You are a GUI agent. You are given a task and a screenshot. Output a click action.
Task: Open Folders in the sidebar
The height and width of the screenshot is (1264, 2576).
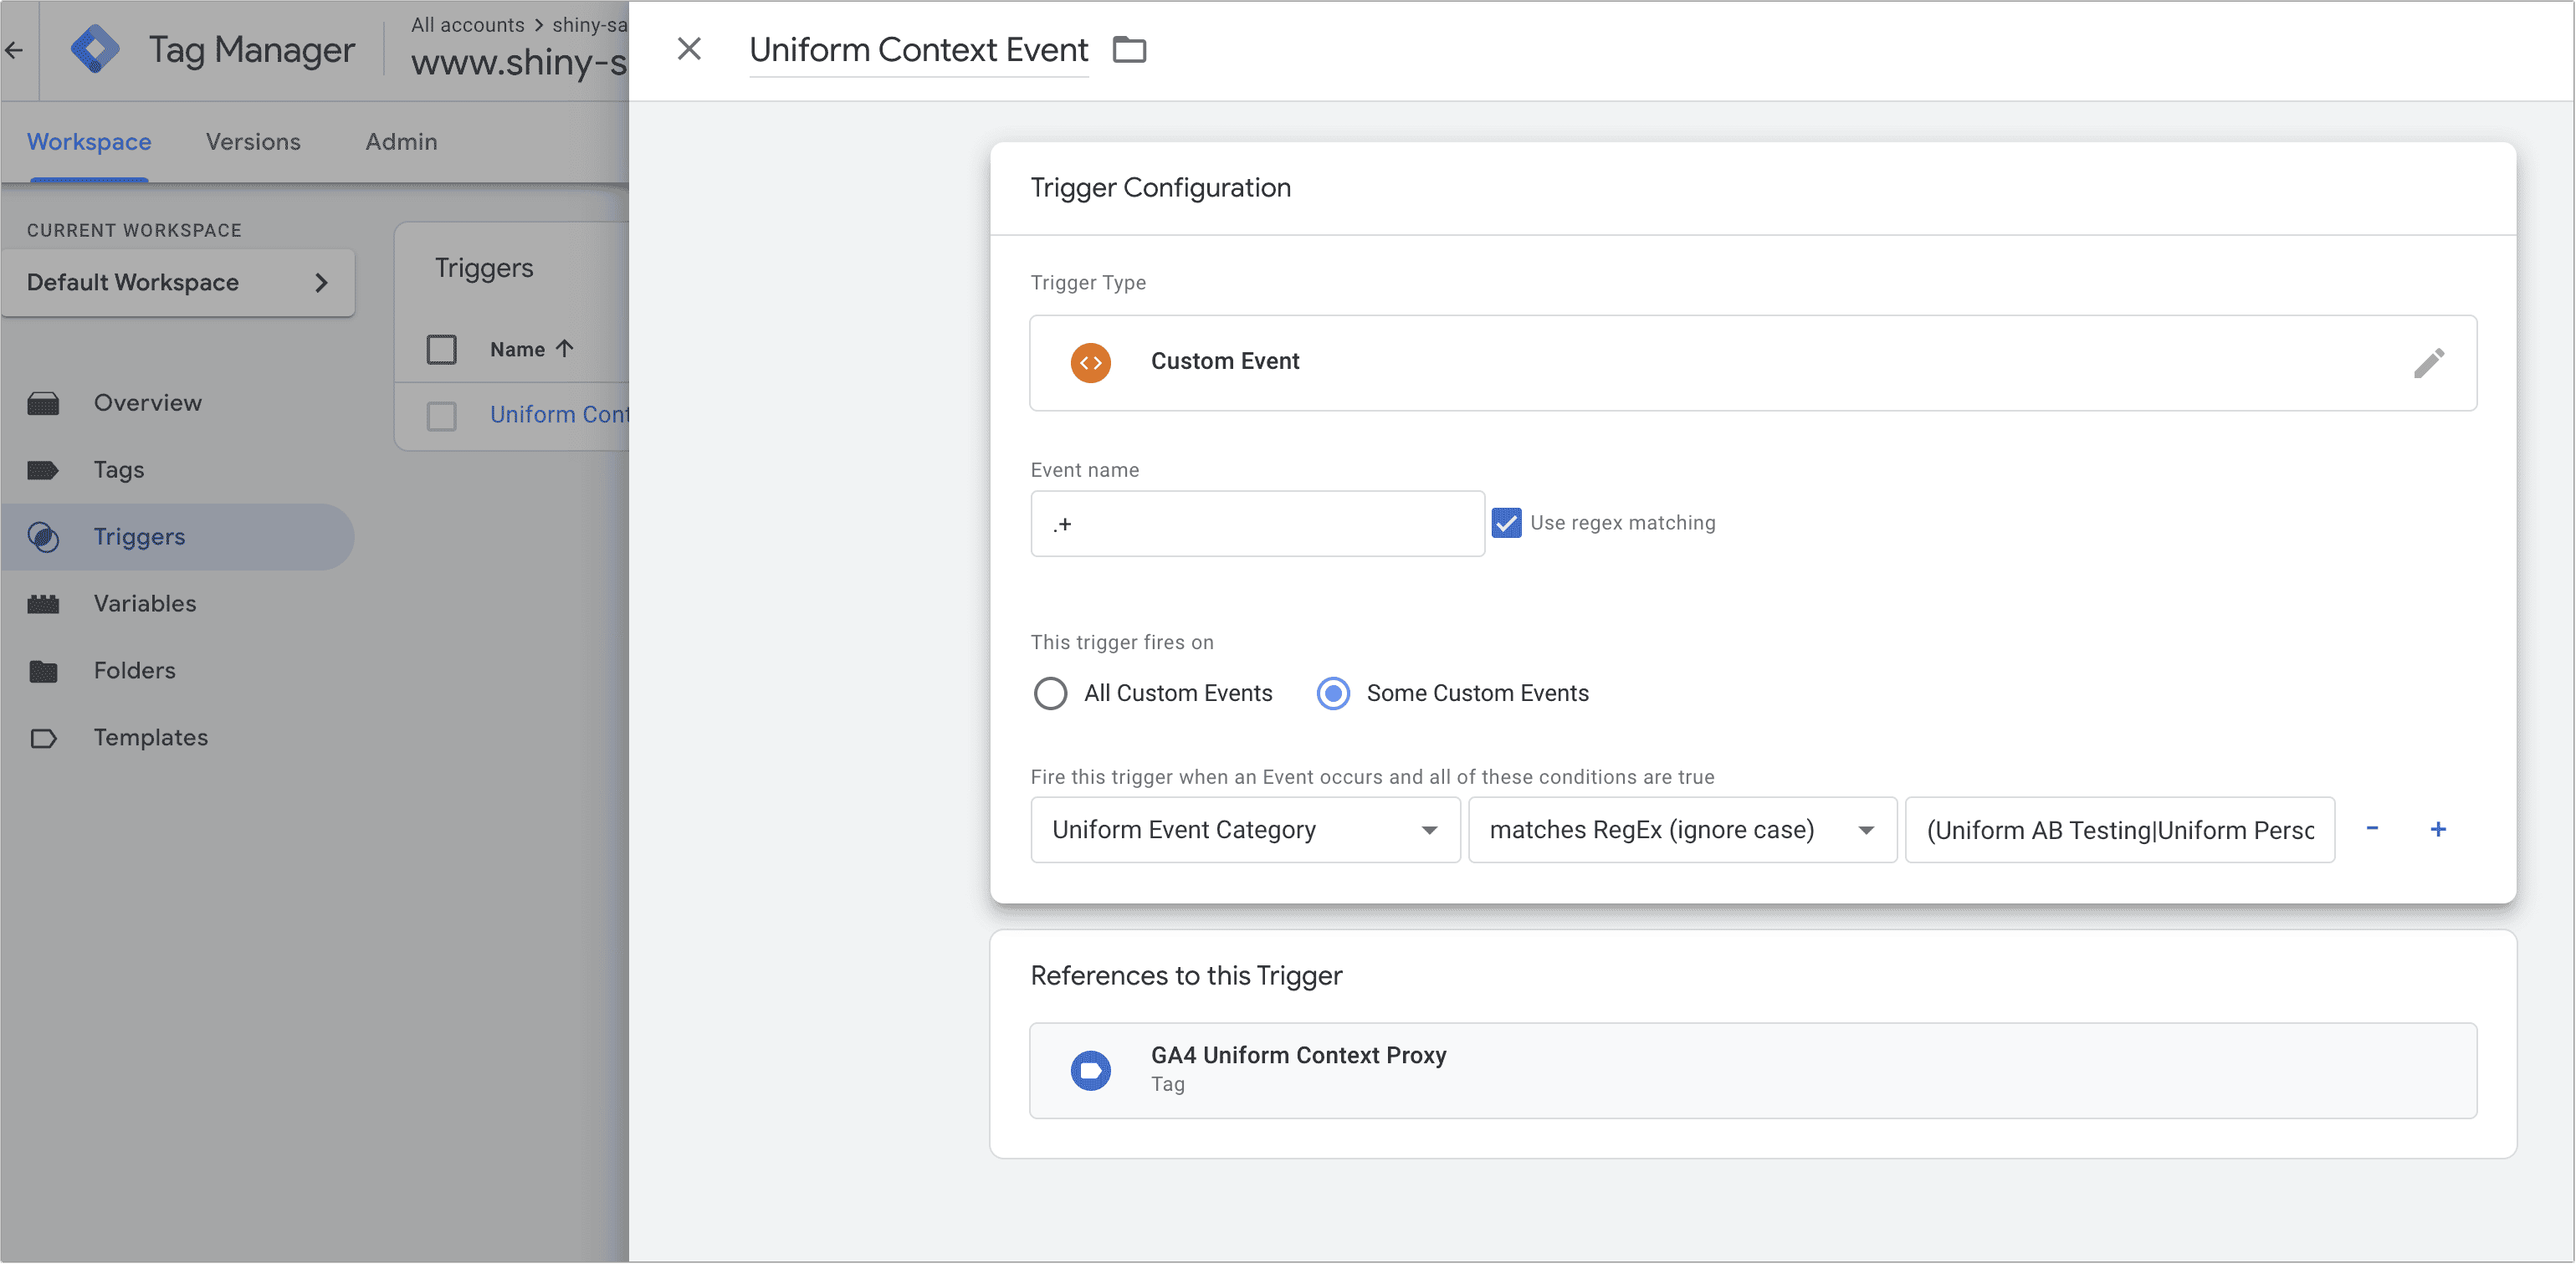pos(134,671)
